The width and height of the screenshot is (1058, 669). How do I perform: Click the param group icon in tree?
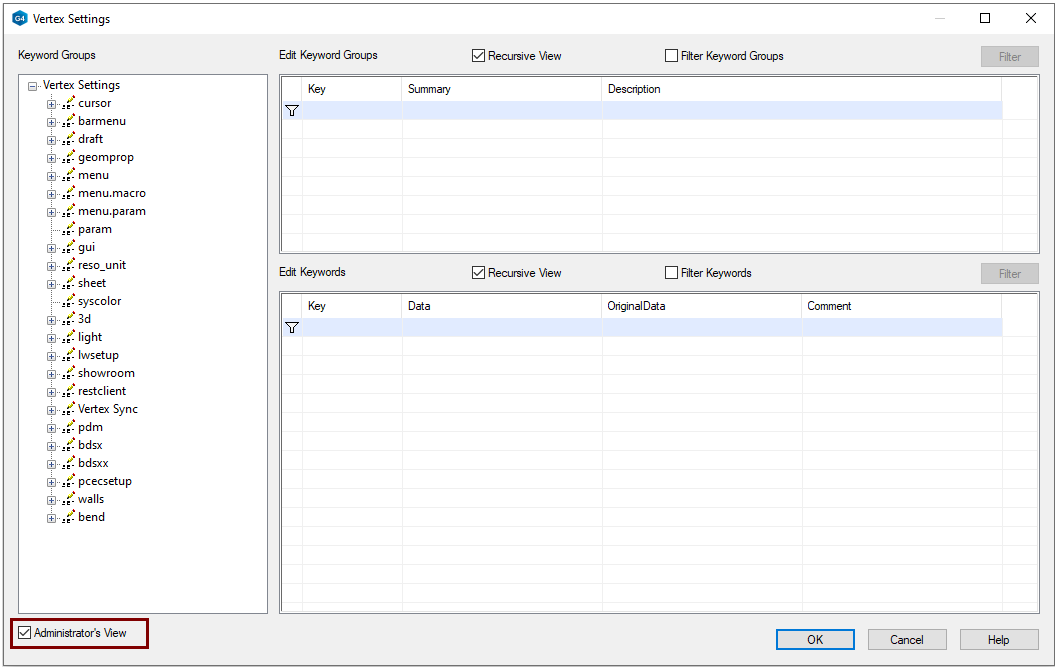click(69, 229)
